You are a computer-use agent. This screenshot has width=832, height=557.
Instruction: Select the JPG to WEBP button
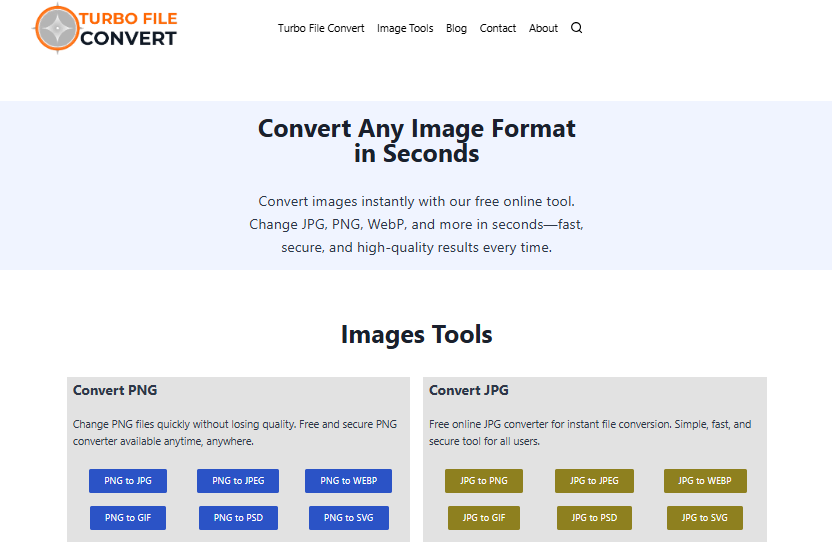705,481
